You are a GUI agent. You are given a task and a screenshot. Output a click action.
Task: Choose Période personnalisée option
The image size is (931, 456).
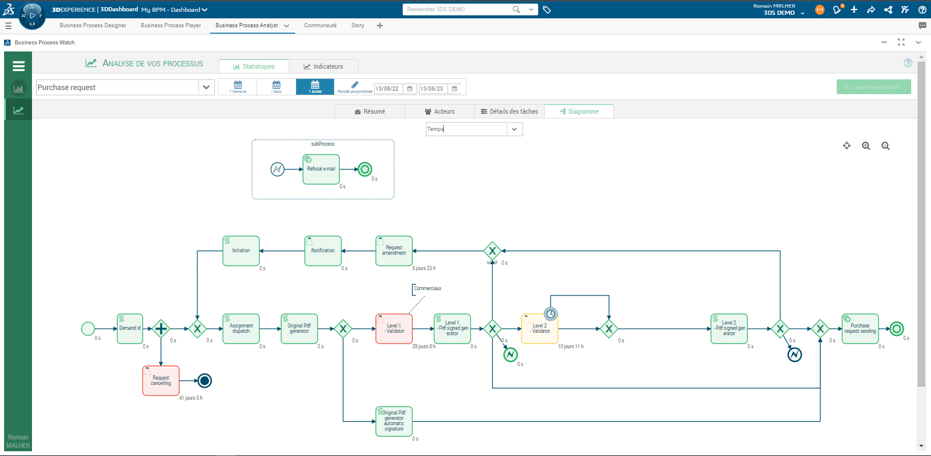(354, 87)
